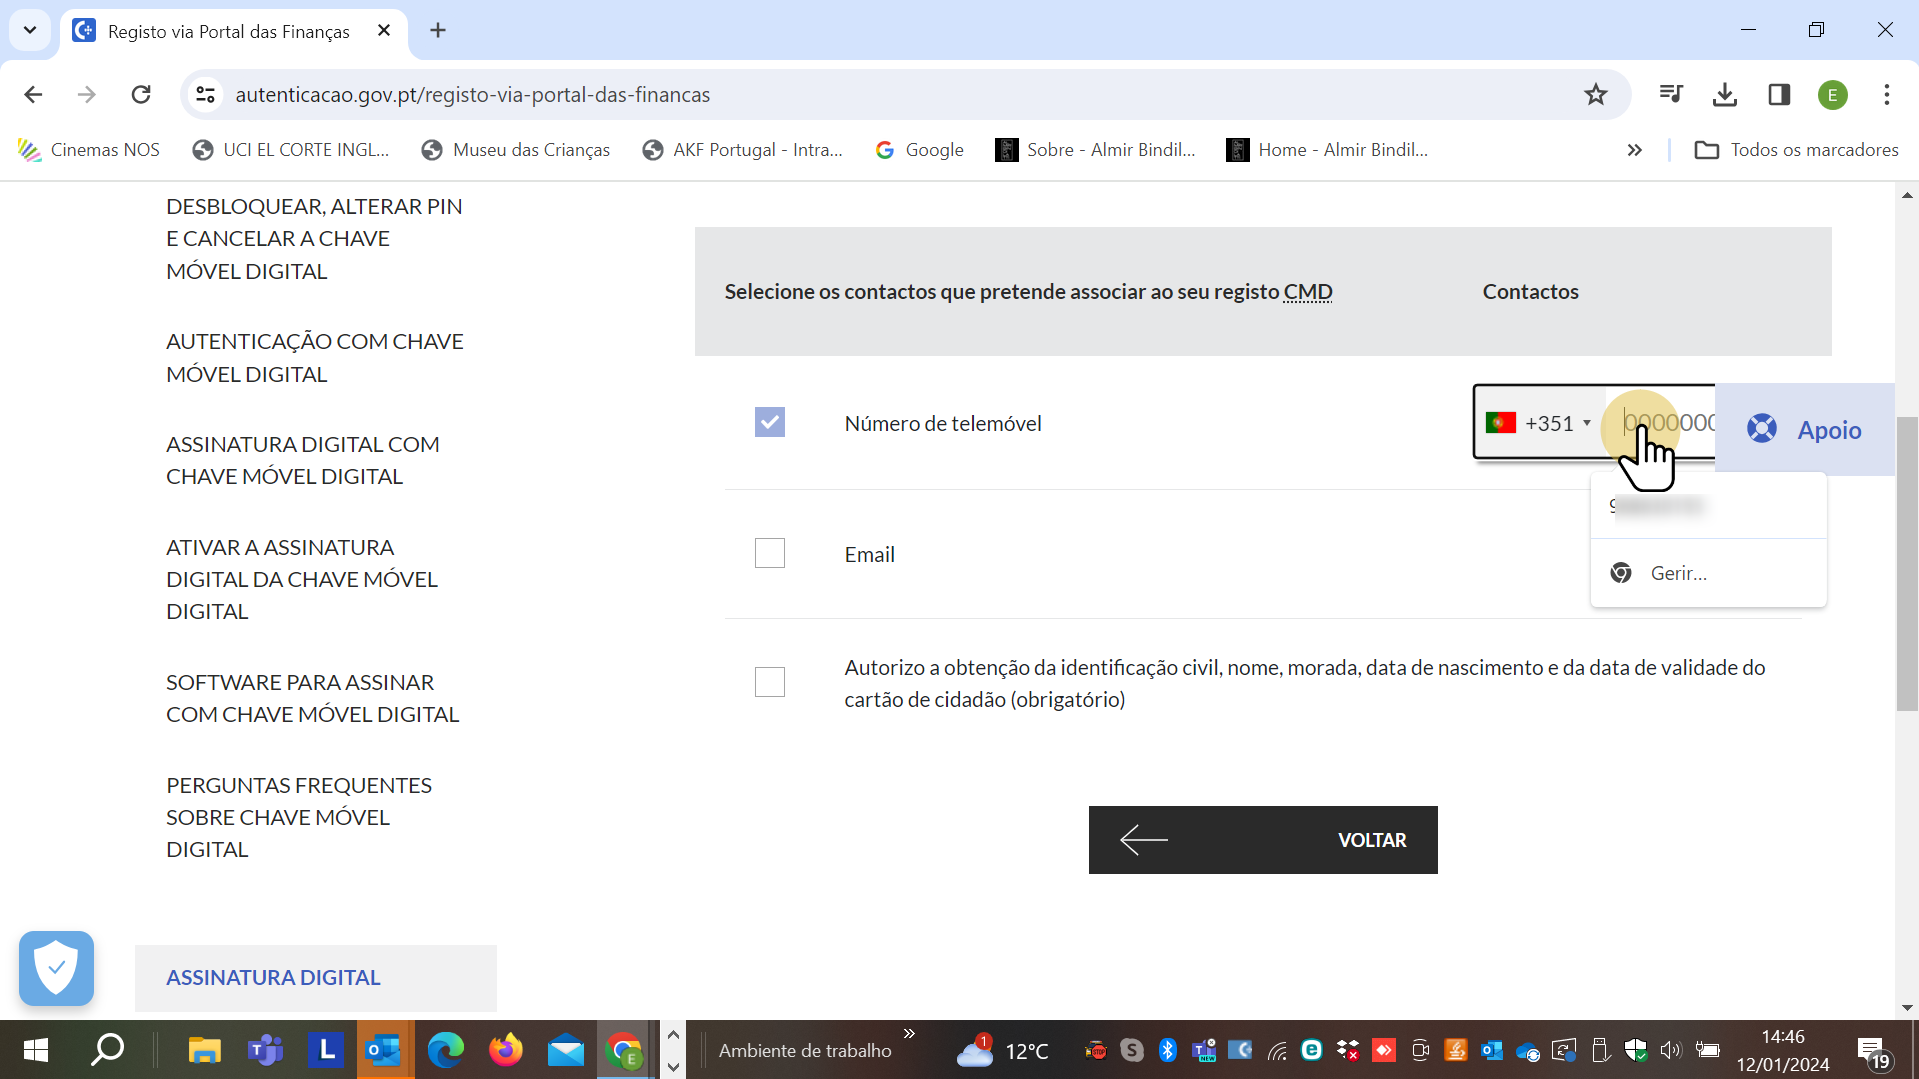Open the +351 country code dropdown

pos(1540,423)
